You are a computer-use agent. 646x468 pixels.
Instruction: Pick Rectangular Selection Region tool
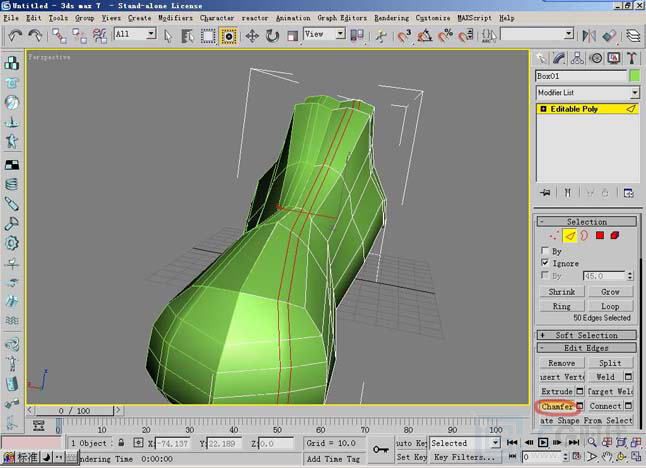point(208,36)
